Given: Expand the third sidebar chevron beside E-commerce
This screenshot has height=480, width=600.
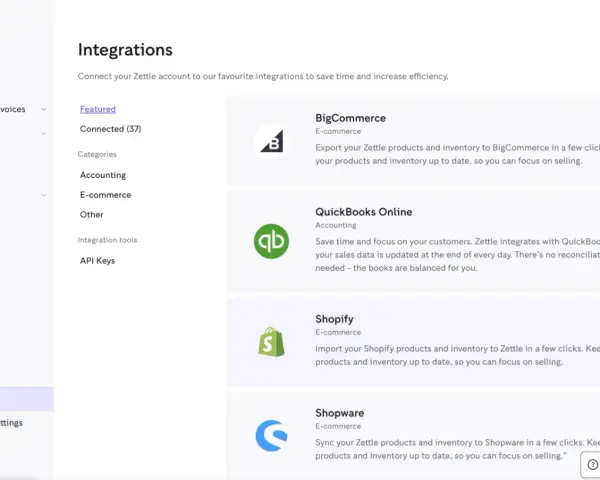Looking at the screenshot, I should coord(44,195).
